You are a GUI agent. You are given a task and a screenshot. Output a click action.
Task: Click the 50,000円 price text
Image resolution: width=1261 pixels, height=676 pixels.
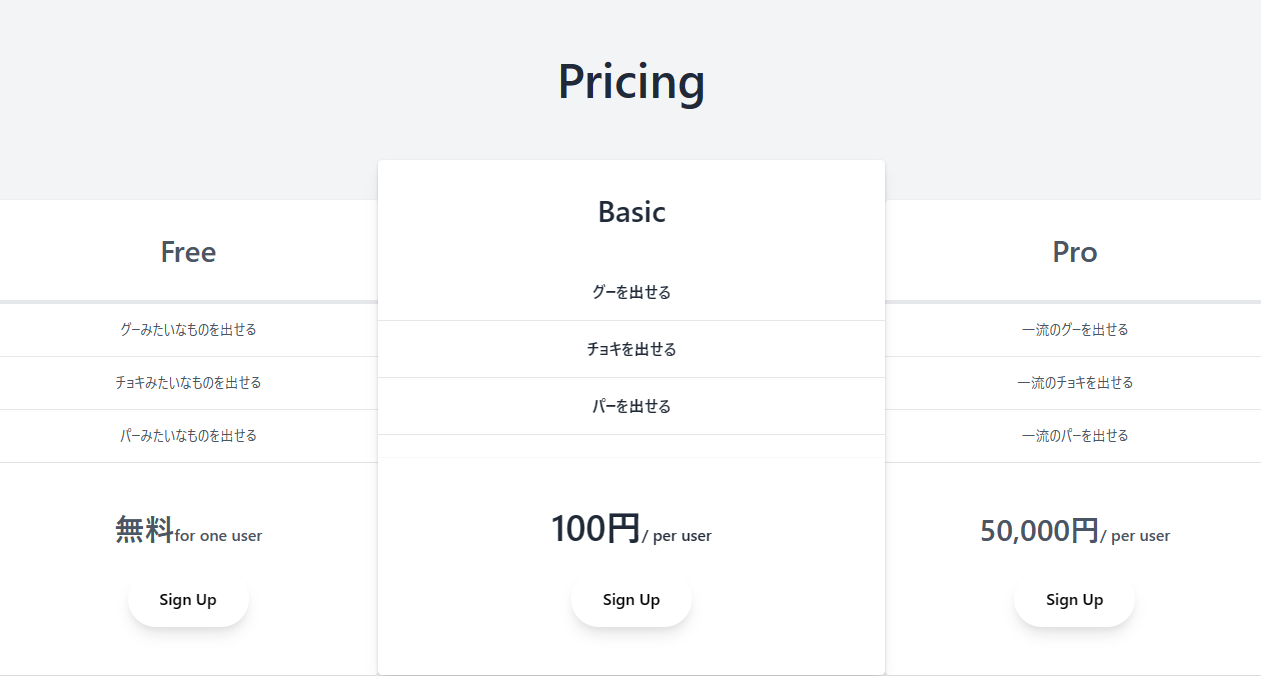1039,530
